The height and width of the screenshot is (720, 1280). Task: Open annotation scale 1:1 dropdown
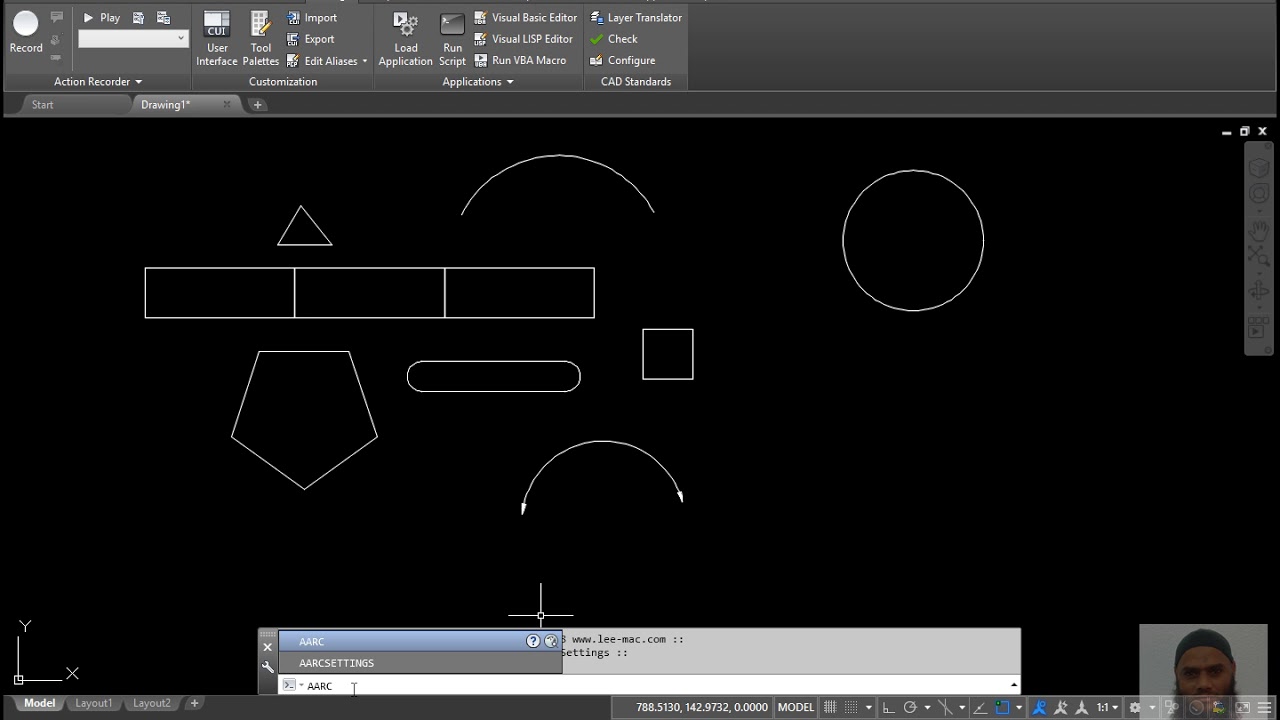[x=1107, y=707]
